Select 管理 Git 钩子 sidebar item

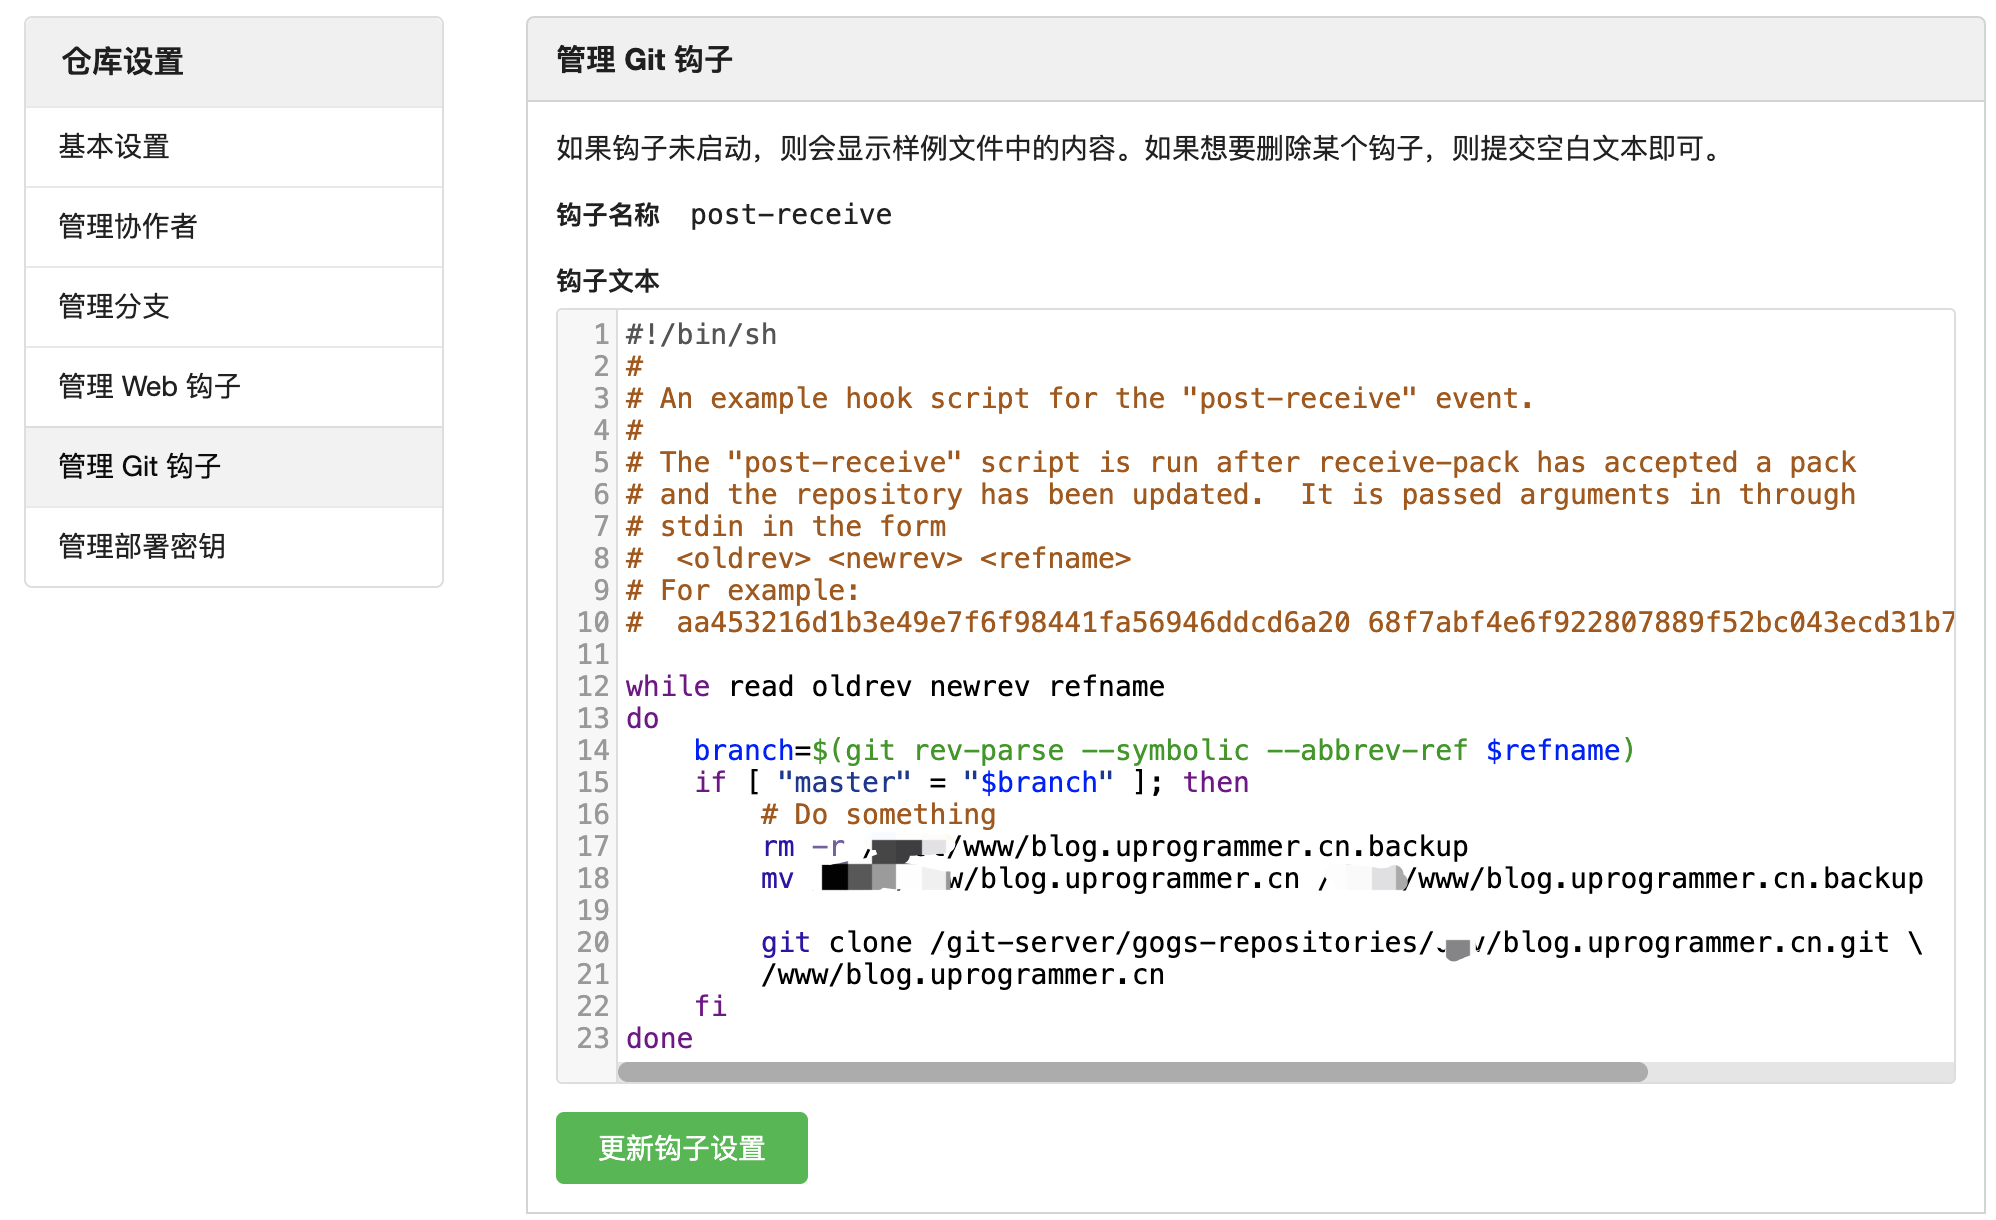tap(139, 467)
